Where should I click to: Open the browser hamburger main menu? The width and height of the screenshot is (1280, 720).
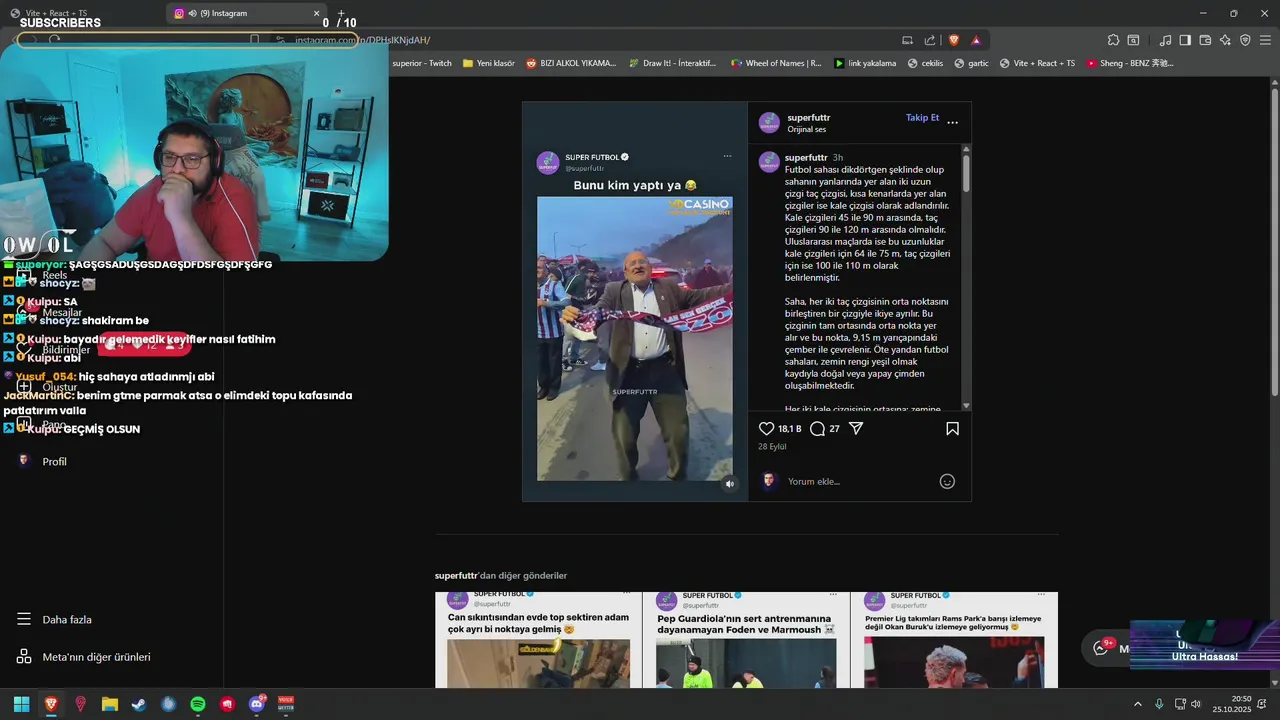1265,40
